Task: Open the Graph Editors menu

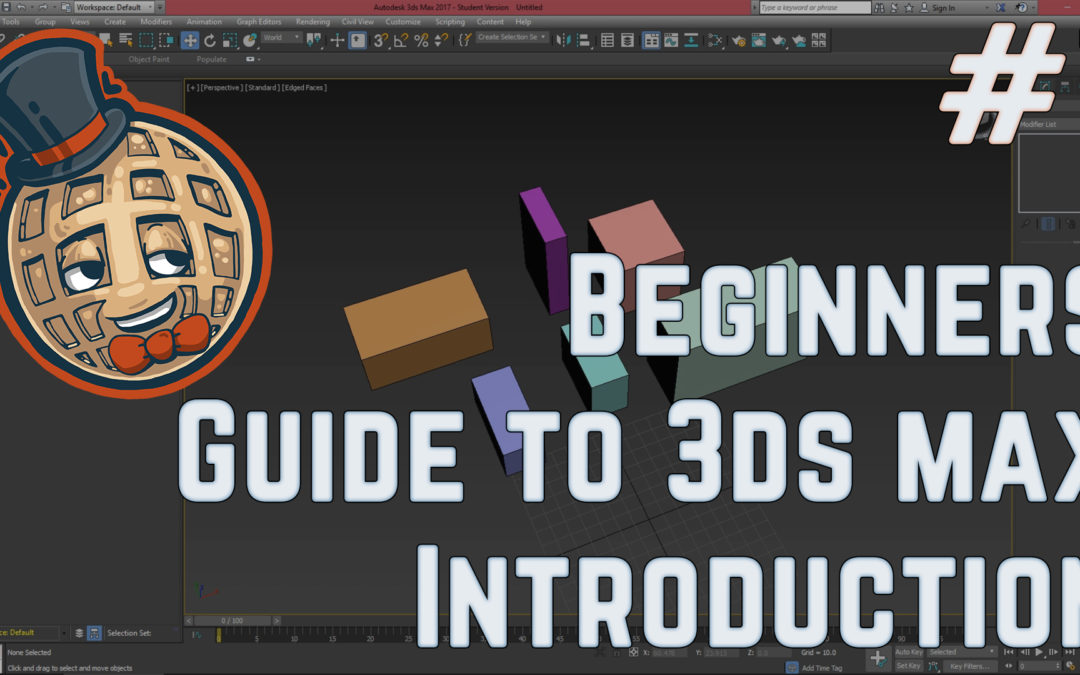Action: pos(259,21)
